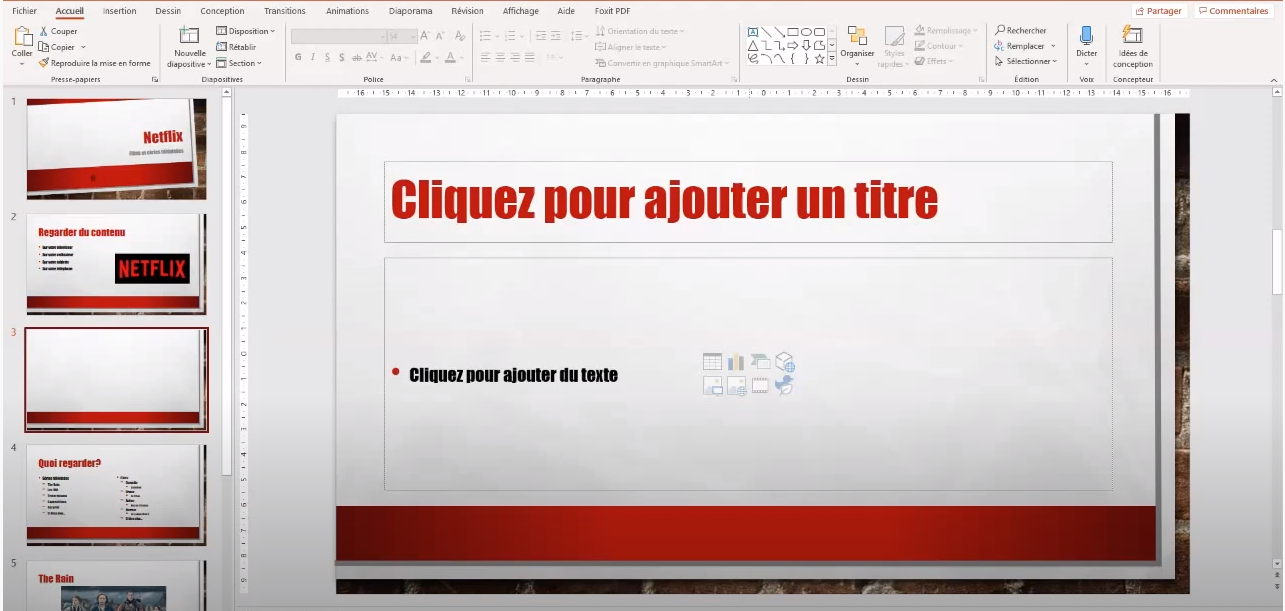Switch to the Animations tab

[347, 11]
